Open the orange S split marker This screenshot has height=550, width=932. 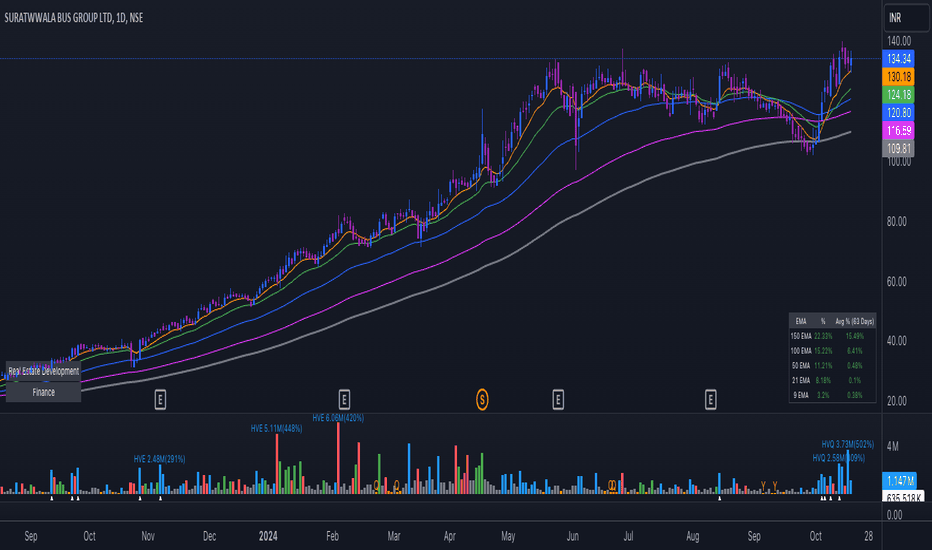pyautogui.click(x=482, y=400)
